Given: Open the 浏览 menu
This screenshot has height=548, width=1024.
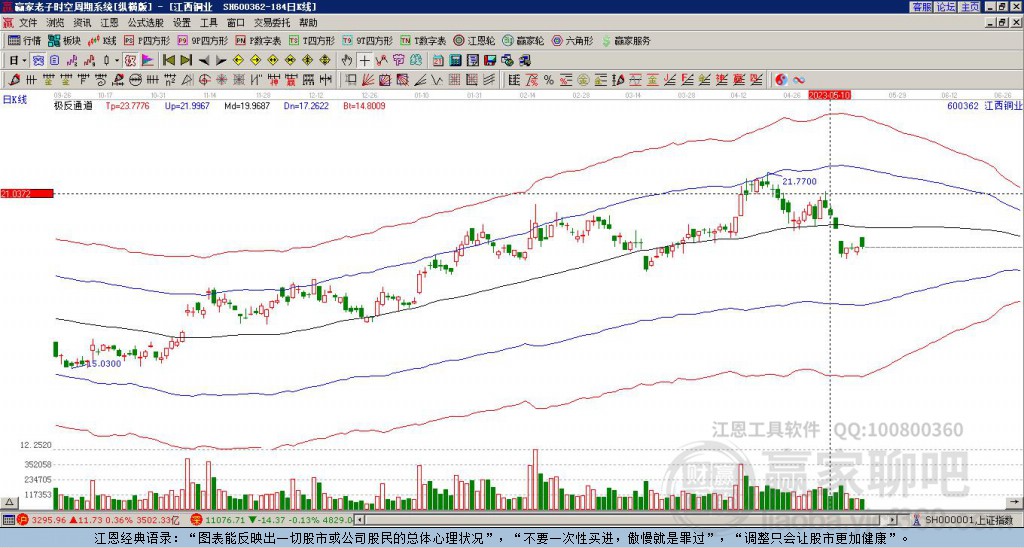Looking at the screenshot, I should (56, 23).
